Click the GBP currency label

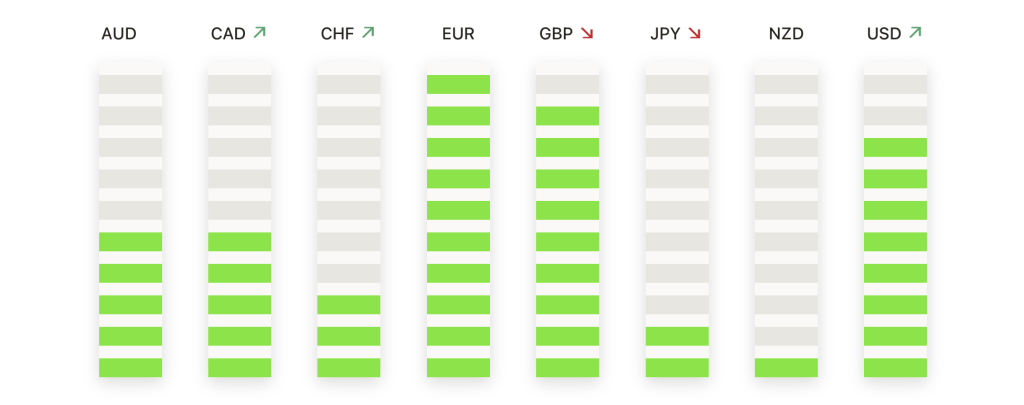[x=556, y=34]
